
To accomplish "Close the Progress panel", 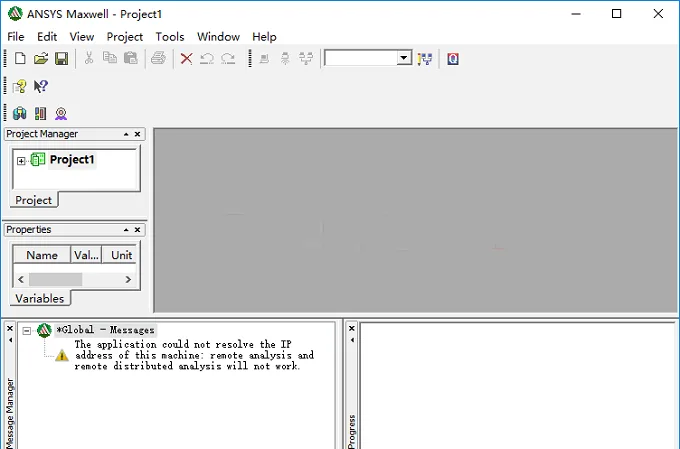I will pyautogui.click(x=352, y=328).
